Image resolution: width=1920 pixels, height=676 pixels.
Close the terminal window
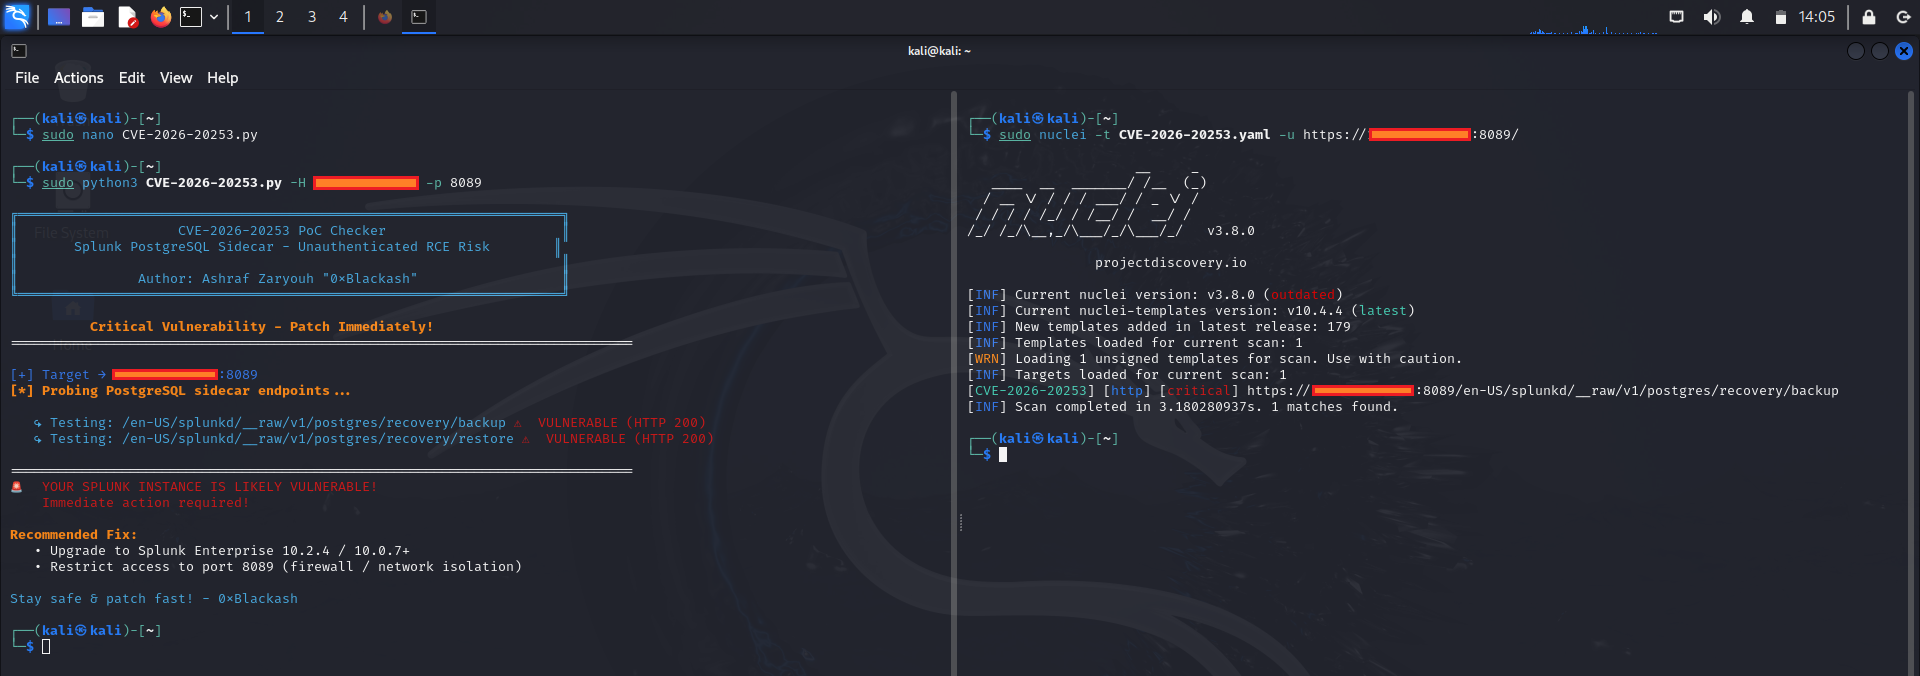pyautogui.click(x=1904, y=51)
